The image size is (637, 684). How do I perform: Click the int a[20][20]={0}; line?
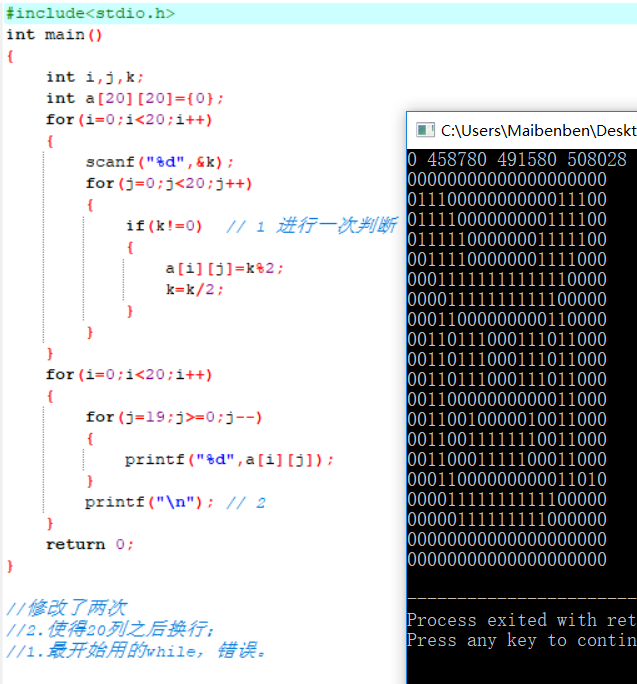pos(135,98)
